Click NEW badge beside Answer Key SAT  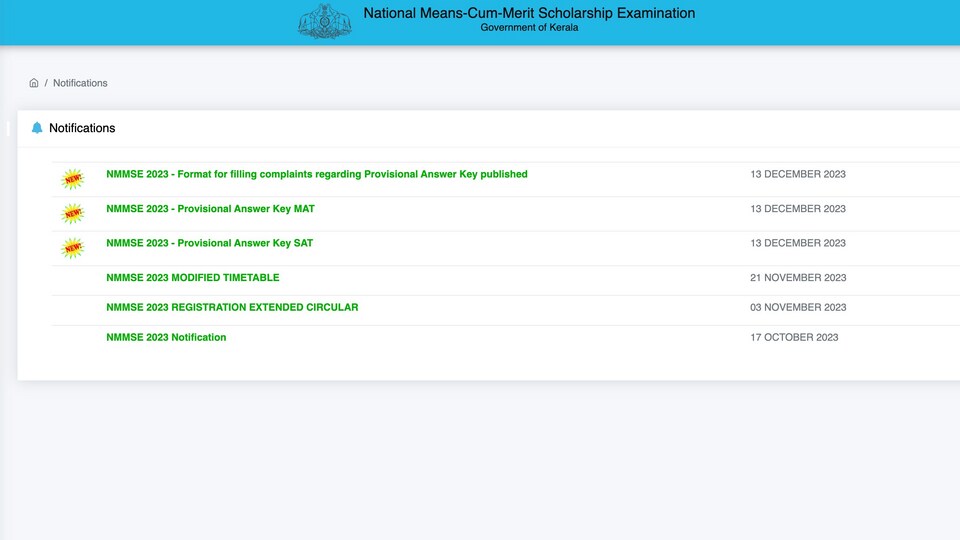(73, 247)
